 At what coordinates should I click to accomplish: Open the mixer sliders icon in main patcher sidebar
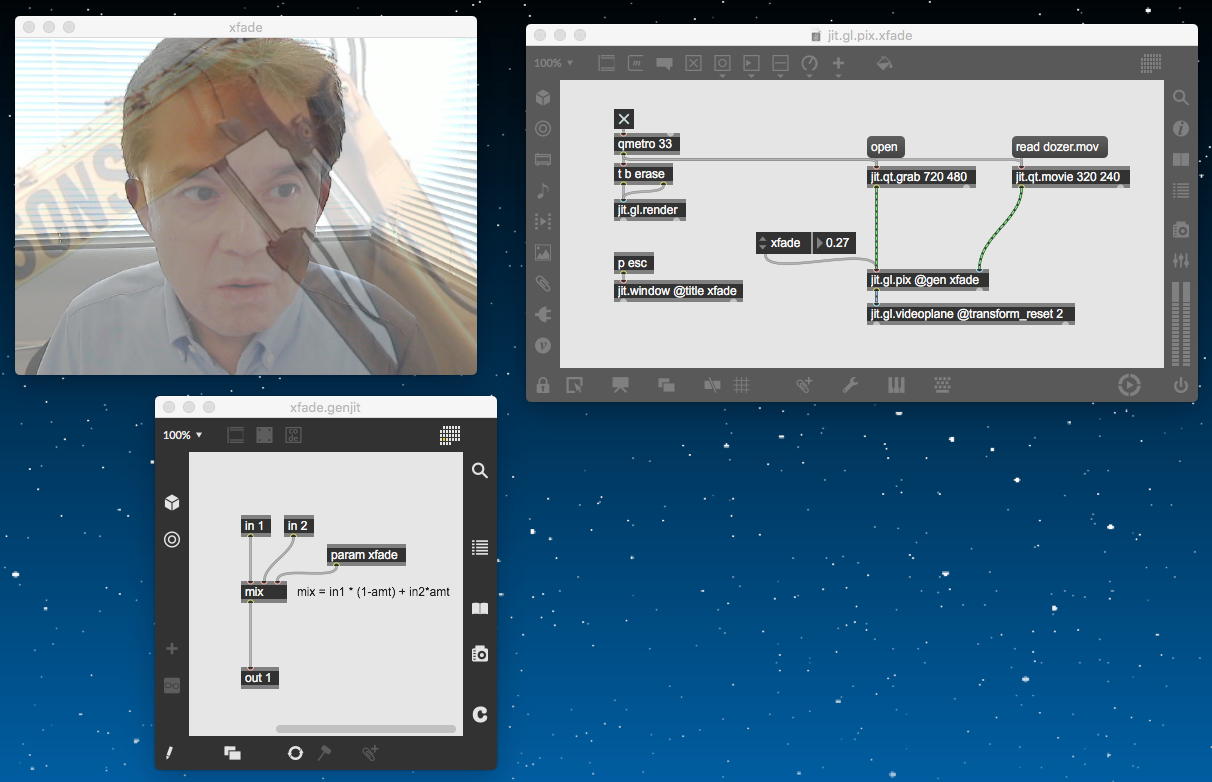tap(1181, 260)
